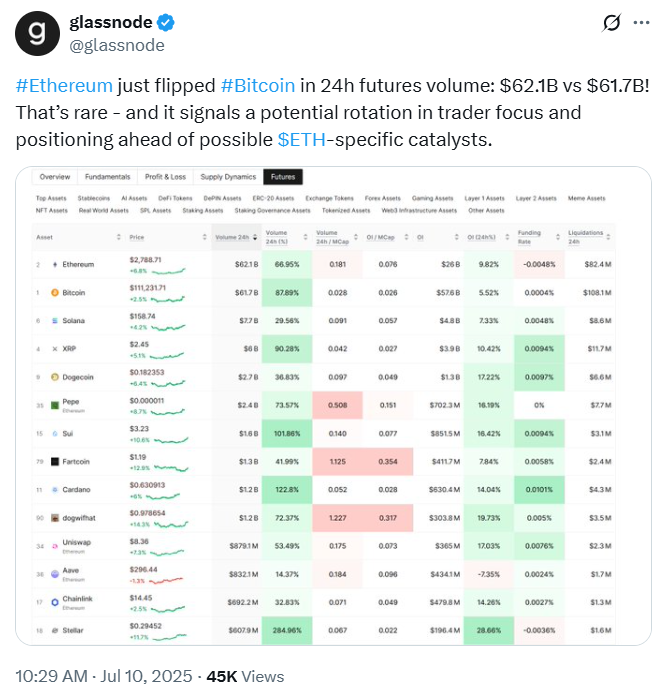This screenshot has height=691, width=667.
Task: Open the Supply Dynamics tab
Action: (x=228, y=177)
